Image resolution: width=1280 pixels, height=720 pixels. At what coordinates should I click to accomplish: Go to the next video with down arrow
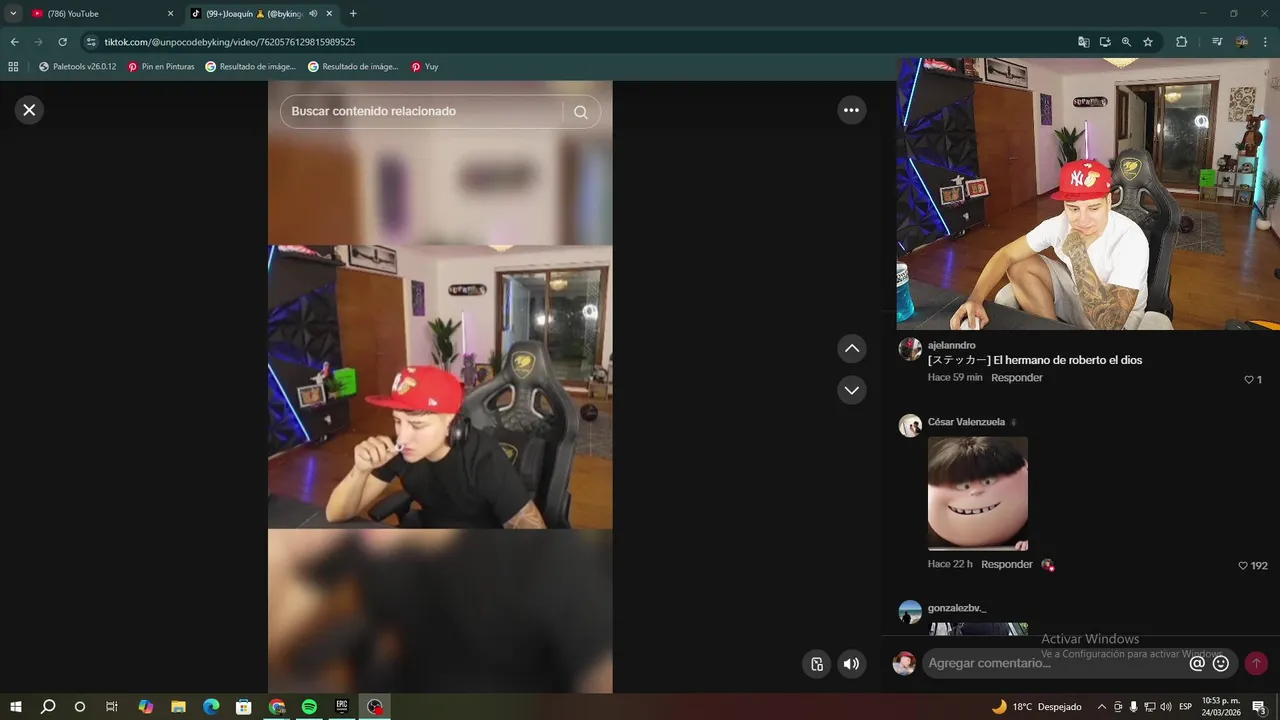coord(851,390)
